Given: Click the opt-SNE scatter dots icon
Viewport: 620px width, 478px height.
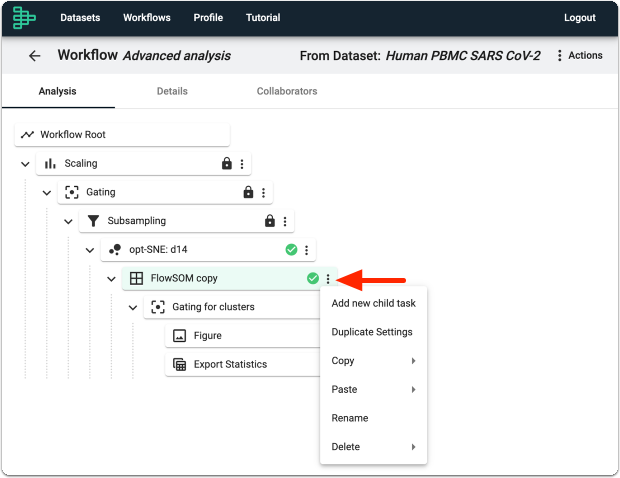Looking at the screenshot, I should pos(115,250).
